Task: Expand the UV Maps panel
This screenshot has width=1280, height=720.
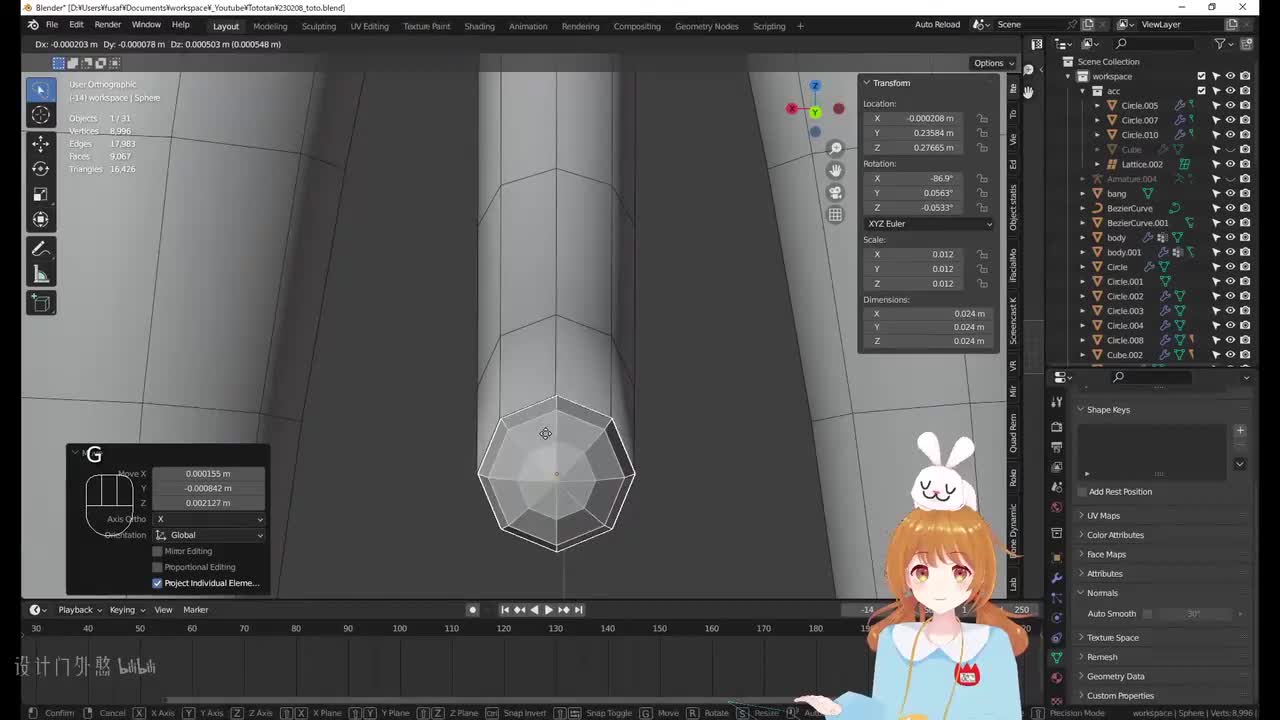Action: 1103,516
